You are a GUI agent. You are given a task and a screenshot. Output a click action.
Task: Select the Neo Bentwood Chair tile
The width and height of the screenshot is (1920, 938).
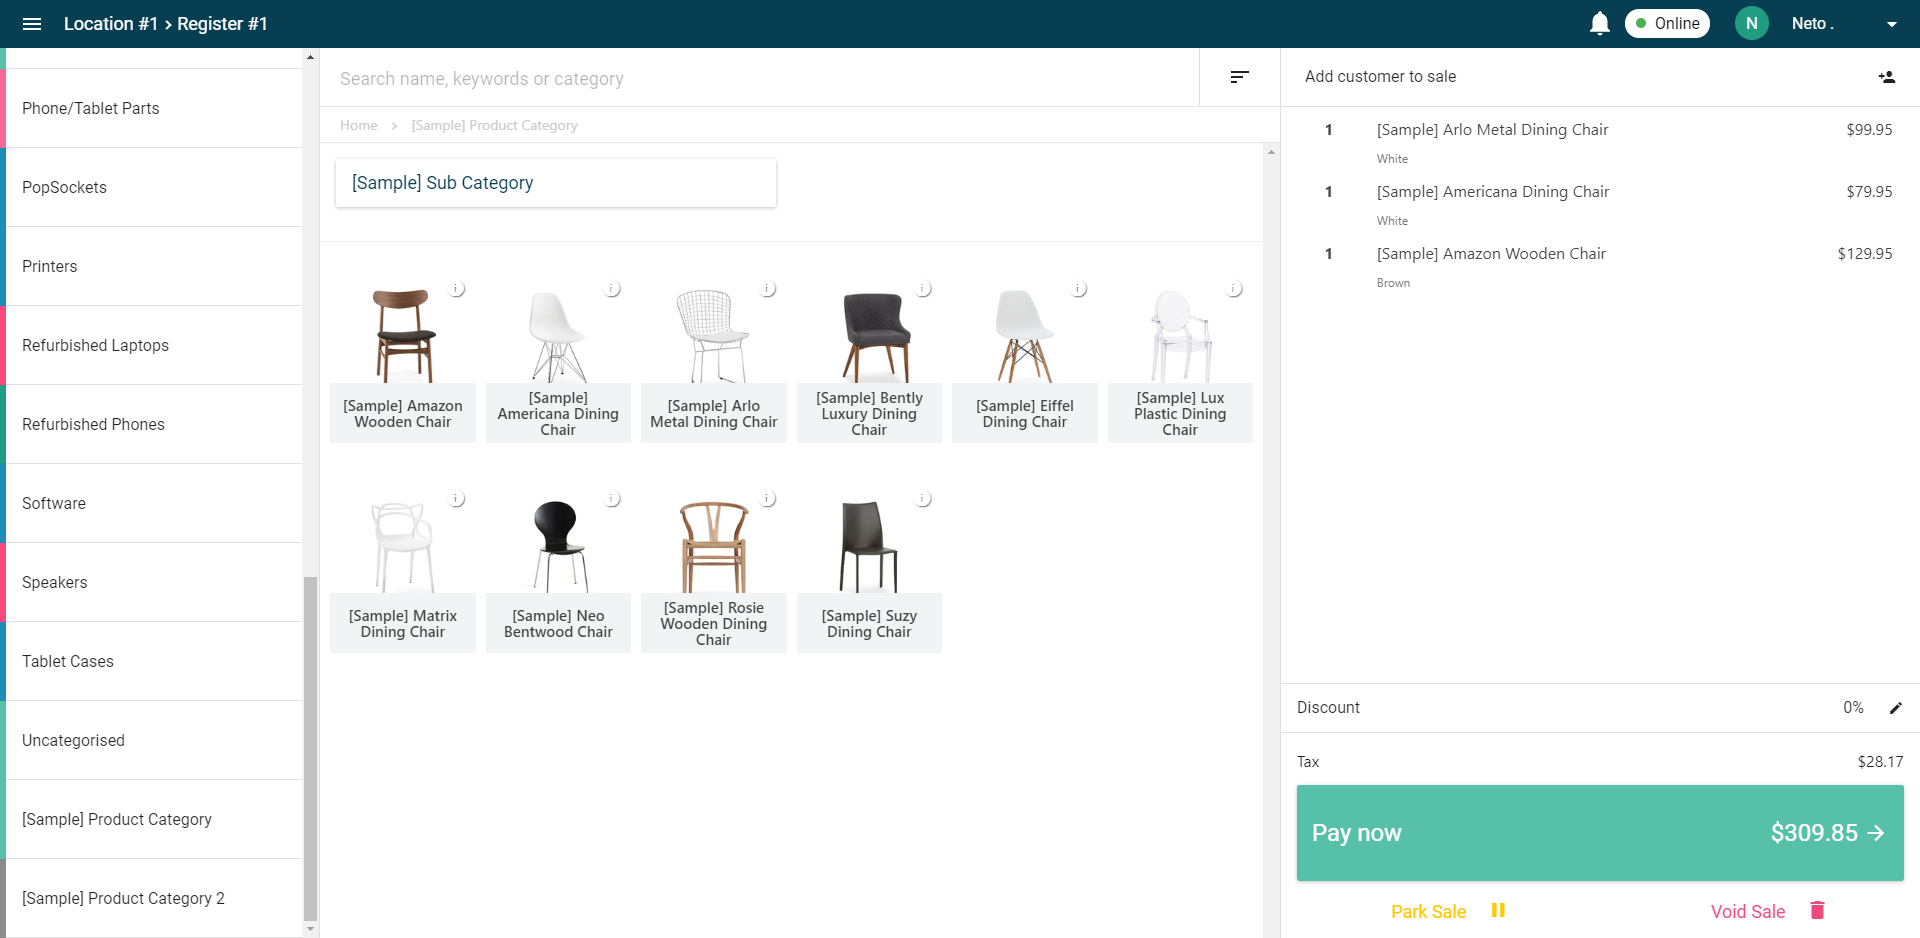558,570
